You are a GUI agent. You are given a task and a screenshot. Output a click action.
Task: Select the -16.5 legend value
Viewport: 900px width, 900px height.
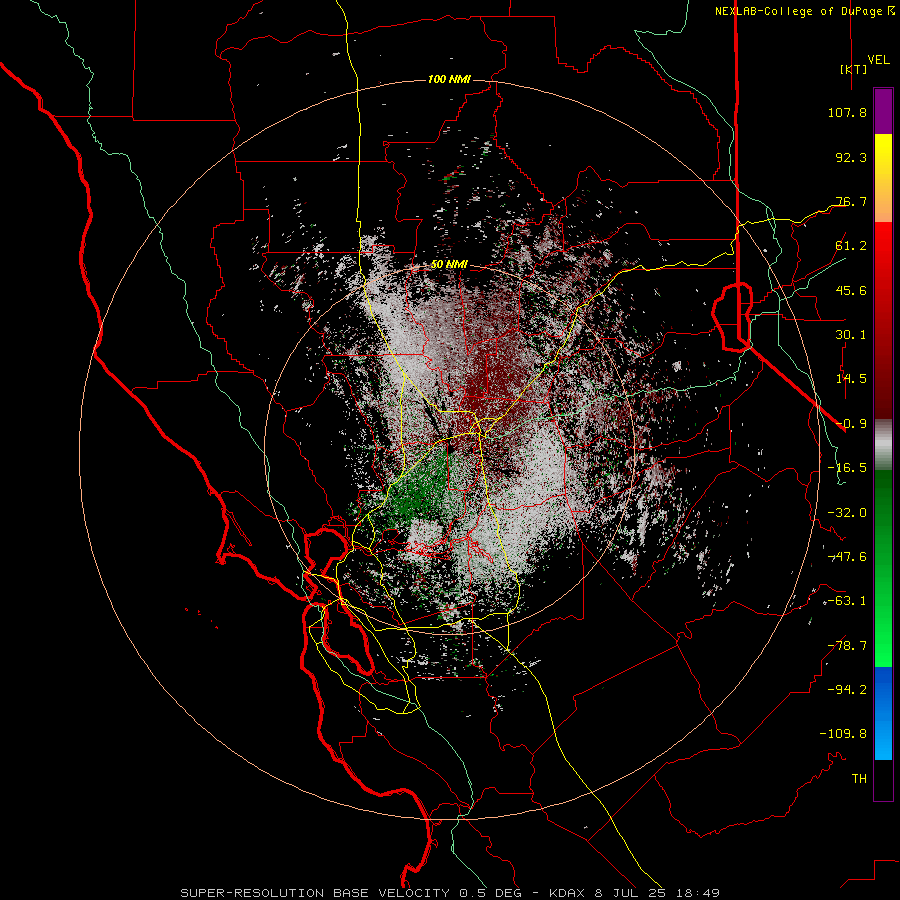(847, 468)
